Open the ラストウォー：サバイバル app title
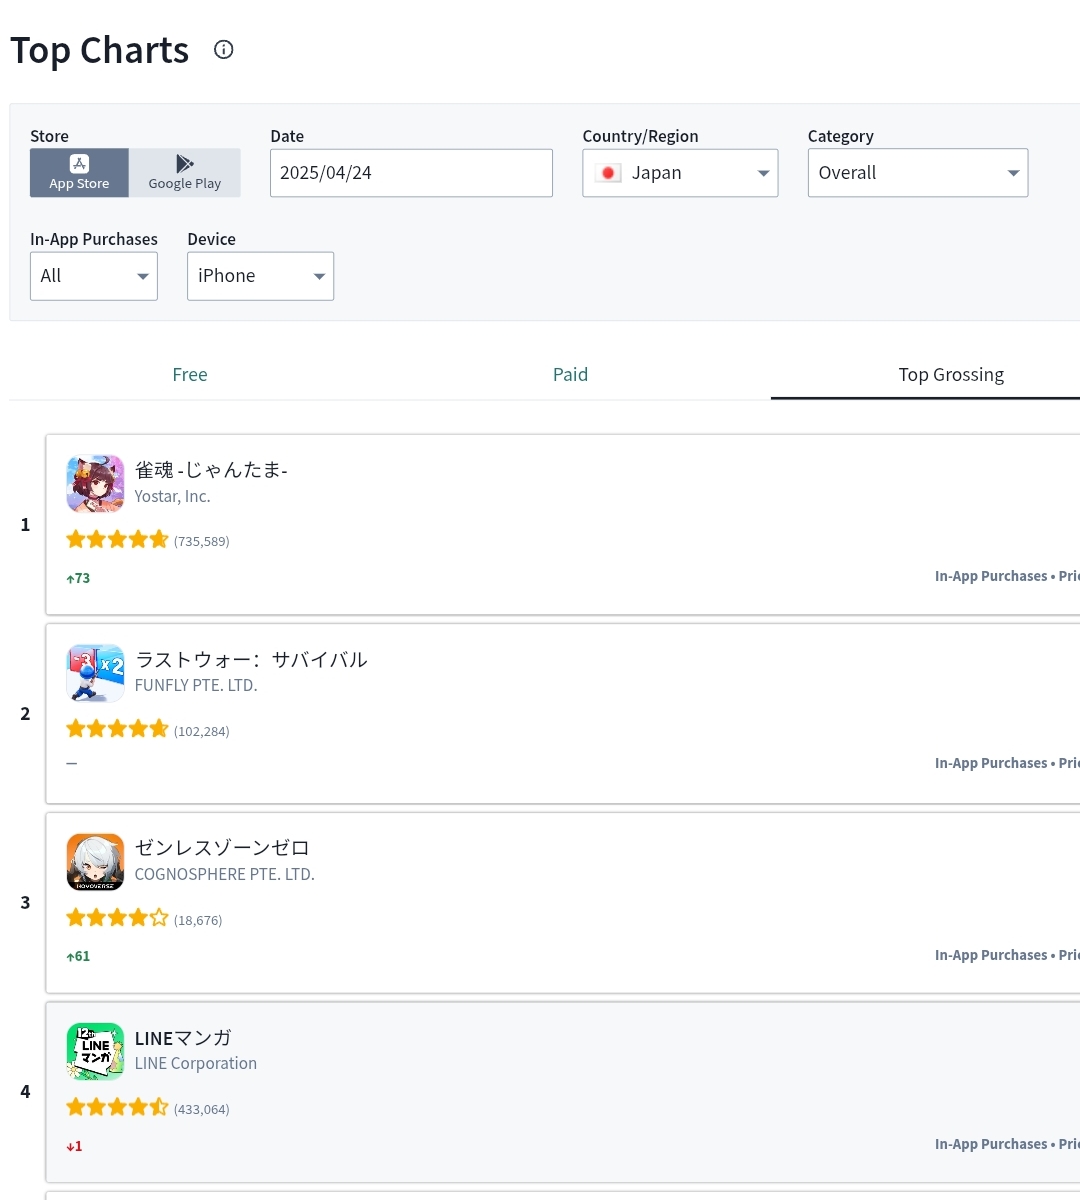The width and height of the screenshot is (1080, 1200). (x=251, y=660)
